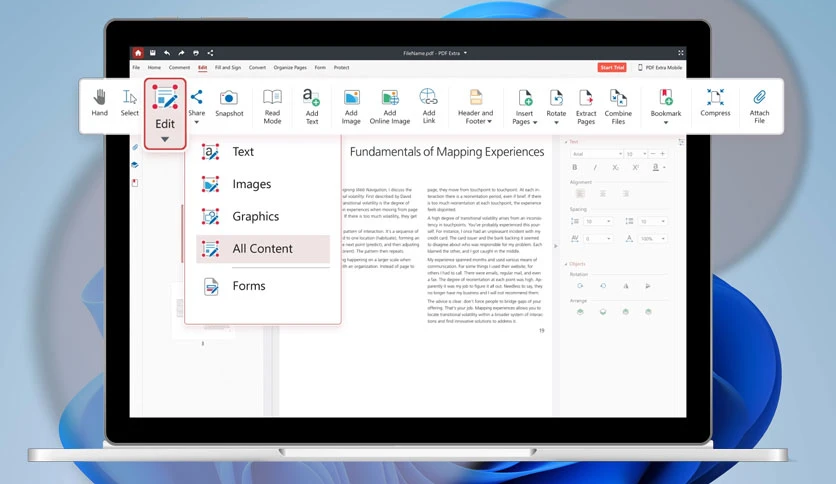The width and height of the screenshot is (836, 484).
Task: Choose Forms from the Edit menu
Action: (x=263, y=286)
